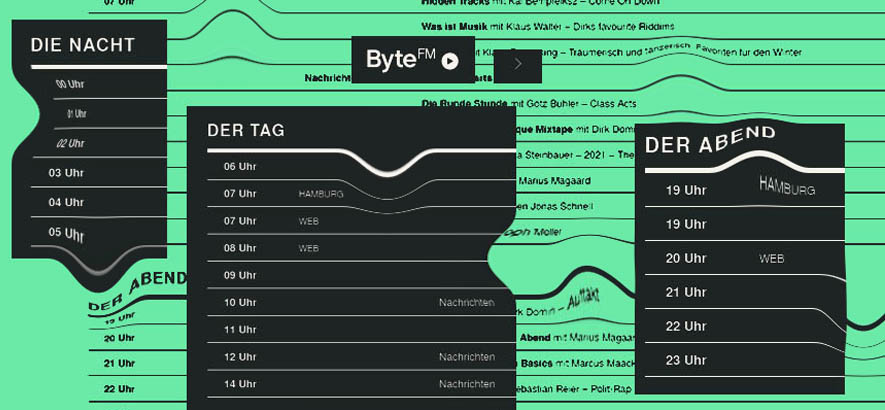Click the ByteFM logo text
Viewport: 885px width, 410px height.
[400, 59]
